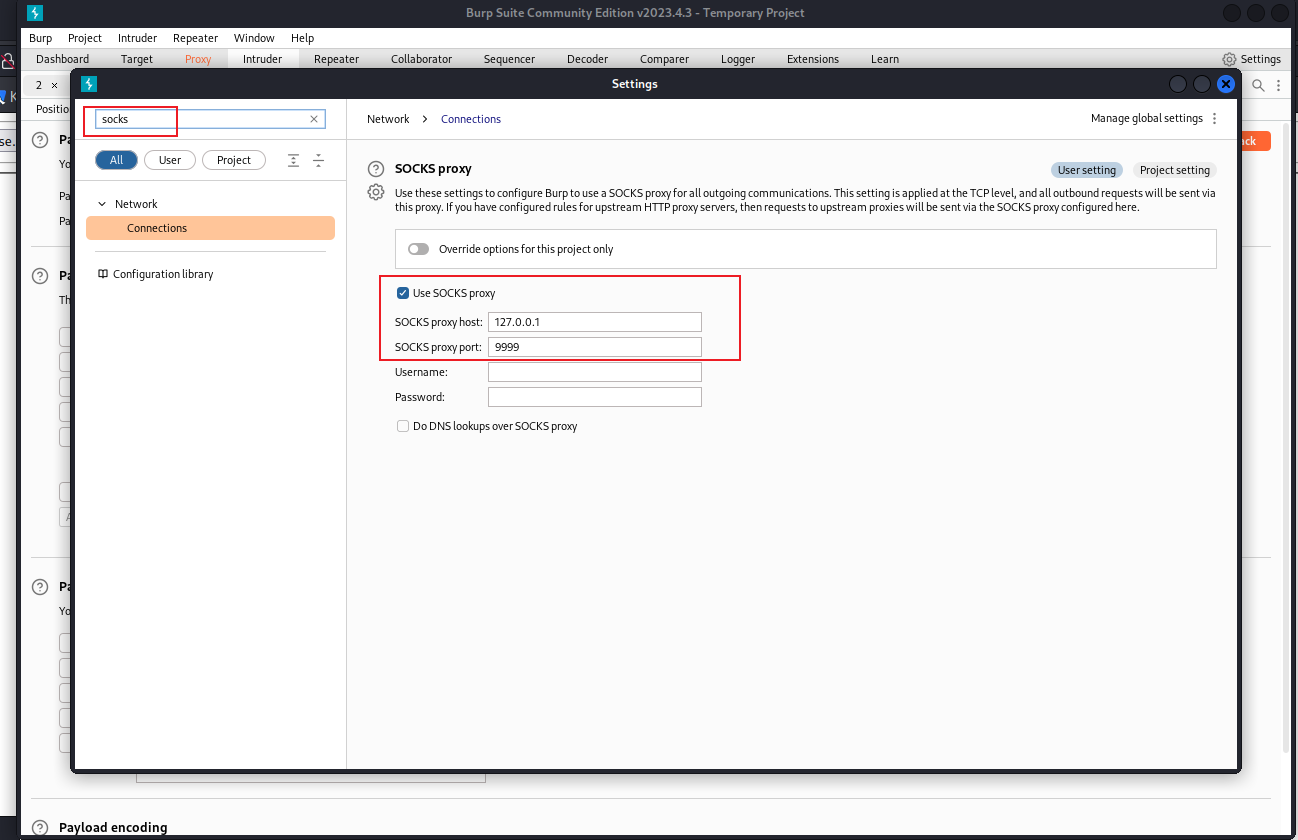Click the Username input field
Image resolution: width=1298 pixels, height=840 pixels.
595,372
